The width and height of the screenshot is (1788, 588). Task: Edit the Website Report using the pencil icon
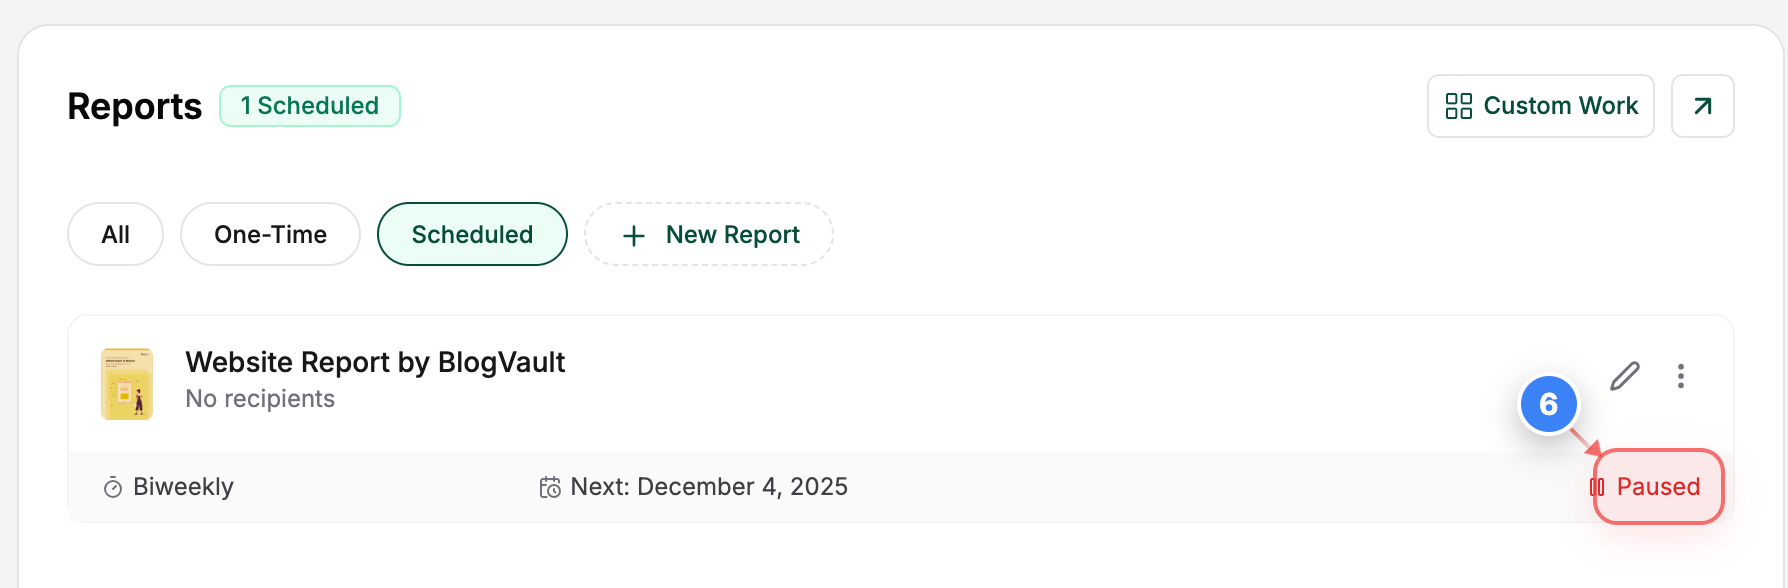pyautogui.click(x=1625, y=376)
